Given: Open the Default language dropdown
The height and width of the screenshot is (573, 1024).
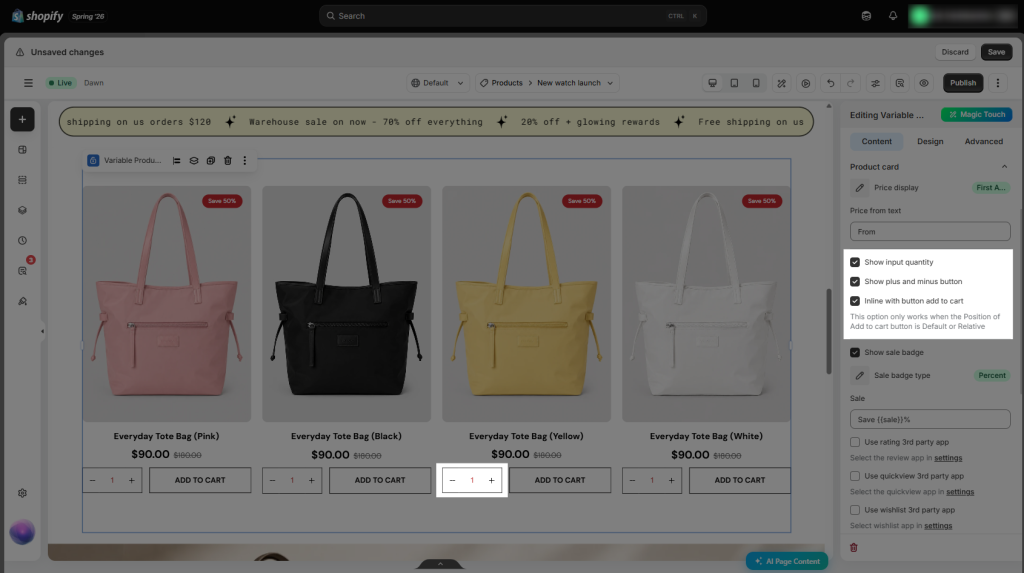Looking at the screenshot, I should [437, 83].
